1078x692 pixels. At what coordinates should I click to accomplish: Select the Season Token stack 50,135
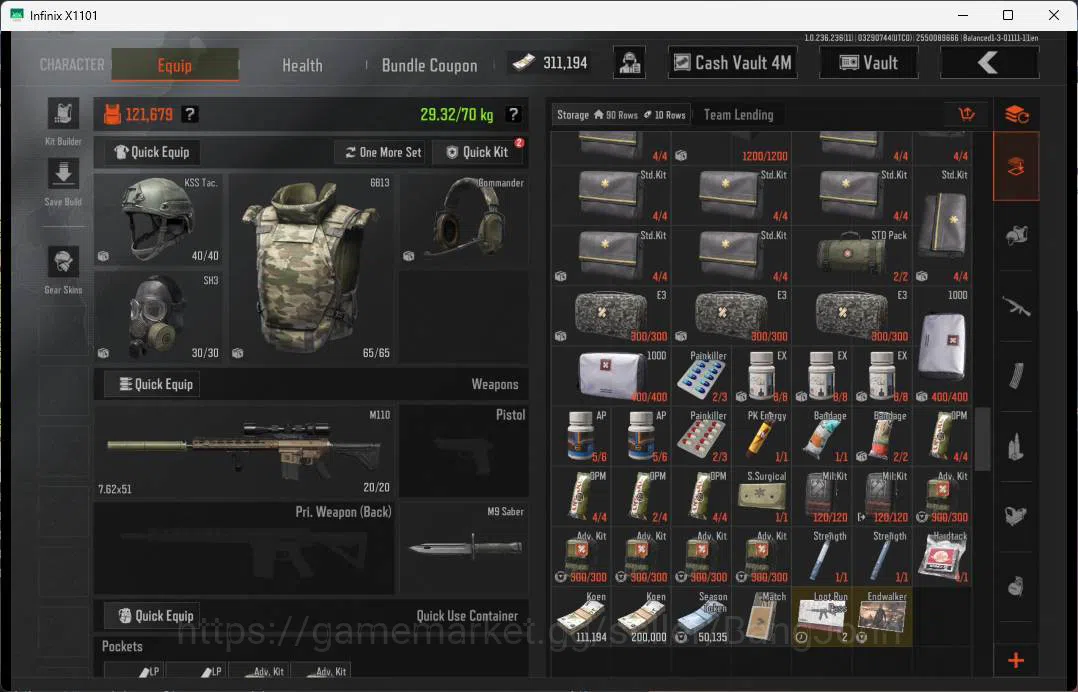[x=701, y=617]
